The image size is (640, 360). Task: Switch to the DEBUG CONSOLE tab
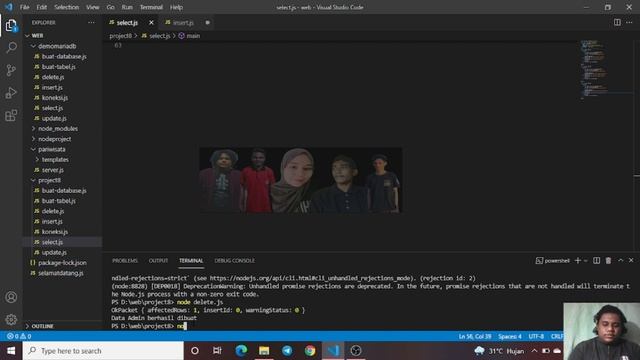(234, 260)
